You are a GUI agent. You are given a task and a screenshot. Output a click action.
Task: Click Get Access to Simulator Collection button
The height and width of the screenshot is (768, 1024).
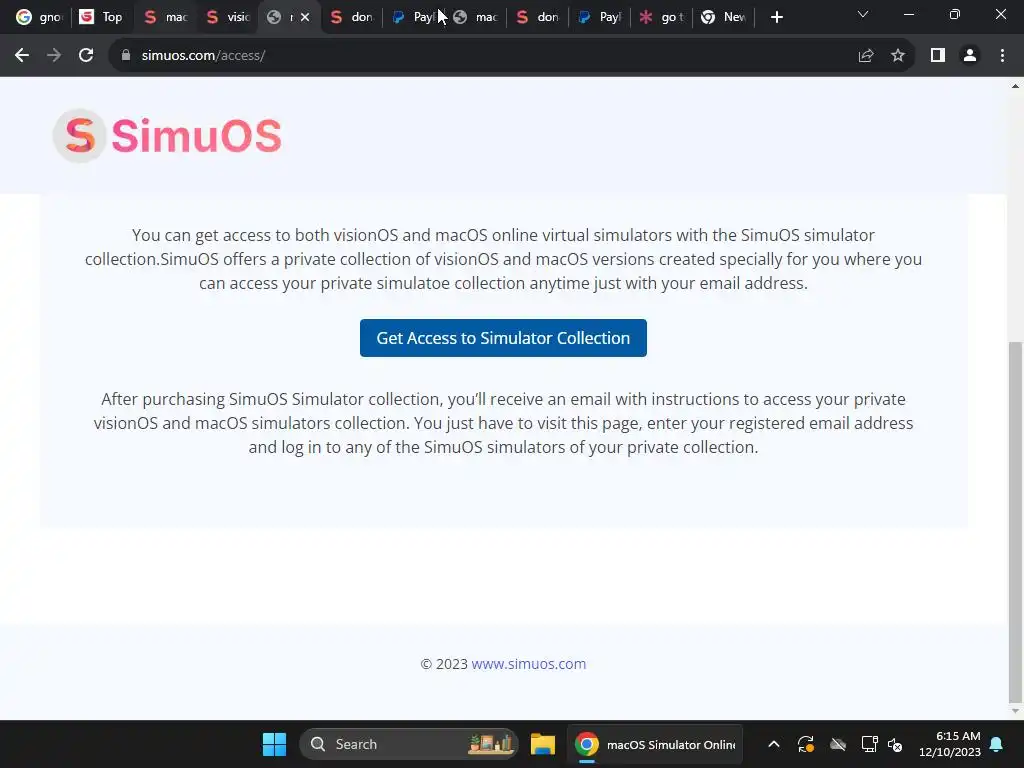[503, 338]
